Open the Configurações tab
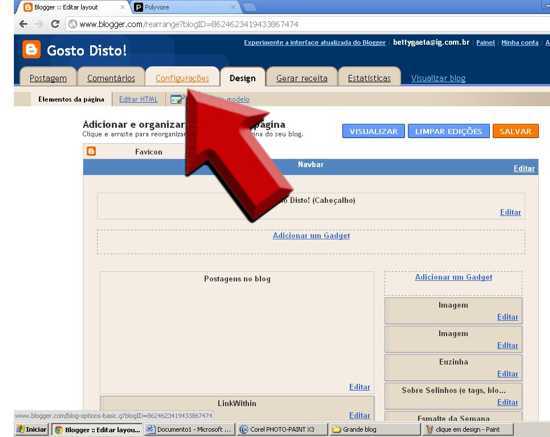550x437 pixels. [x=182, y=78]
